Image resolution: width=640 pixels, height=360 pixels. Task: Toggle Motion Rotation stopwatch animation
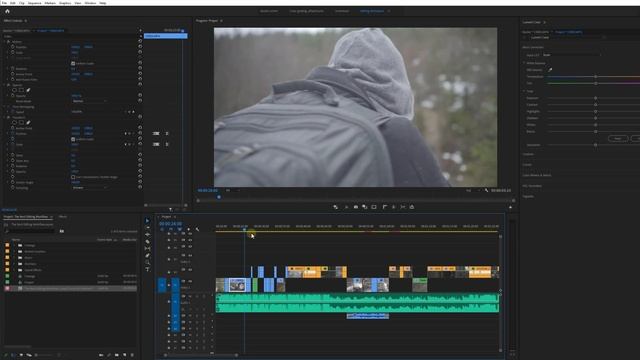pyautogui.click(x=13, y=69)
